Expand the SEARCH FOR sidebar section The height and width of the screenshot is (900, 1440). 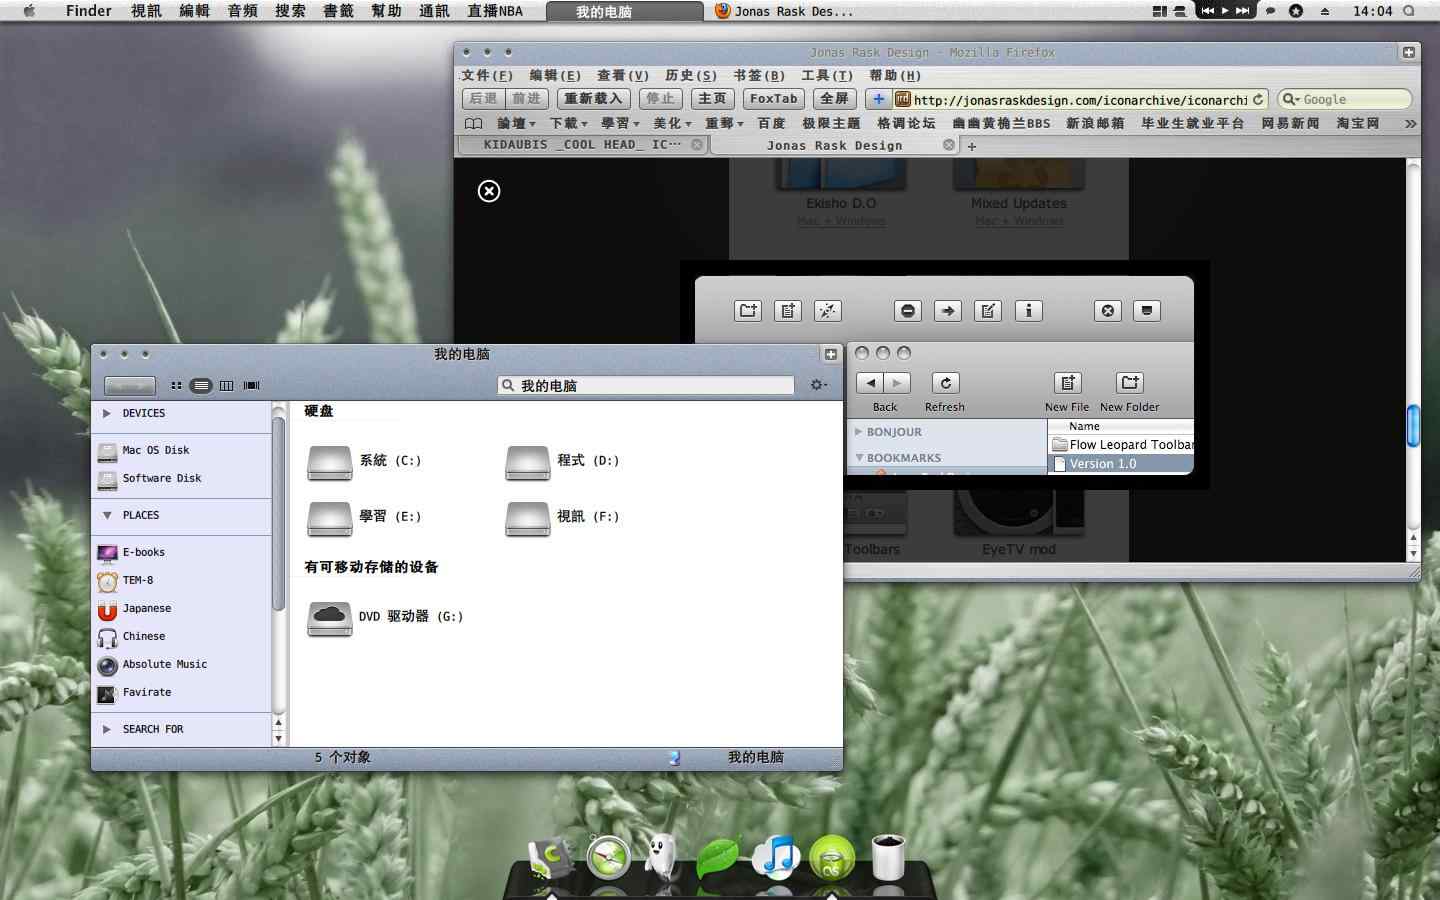pyautogui.click(x=107, y=729)
